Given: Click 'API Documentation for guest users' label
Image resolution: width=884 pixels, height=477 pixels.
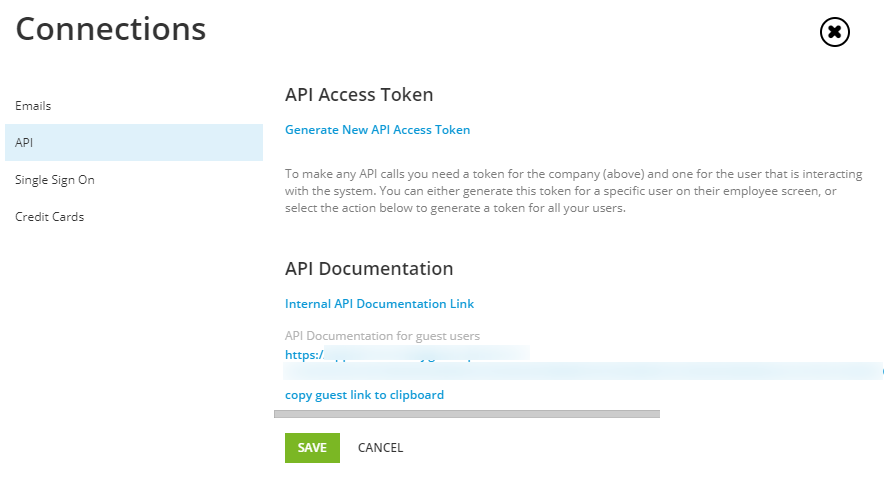Looking at the screenshot, I should tap(382, 336).
